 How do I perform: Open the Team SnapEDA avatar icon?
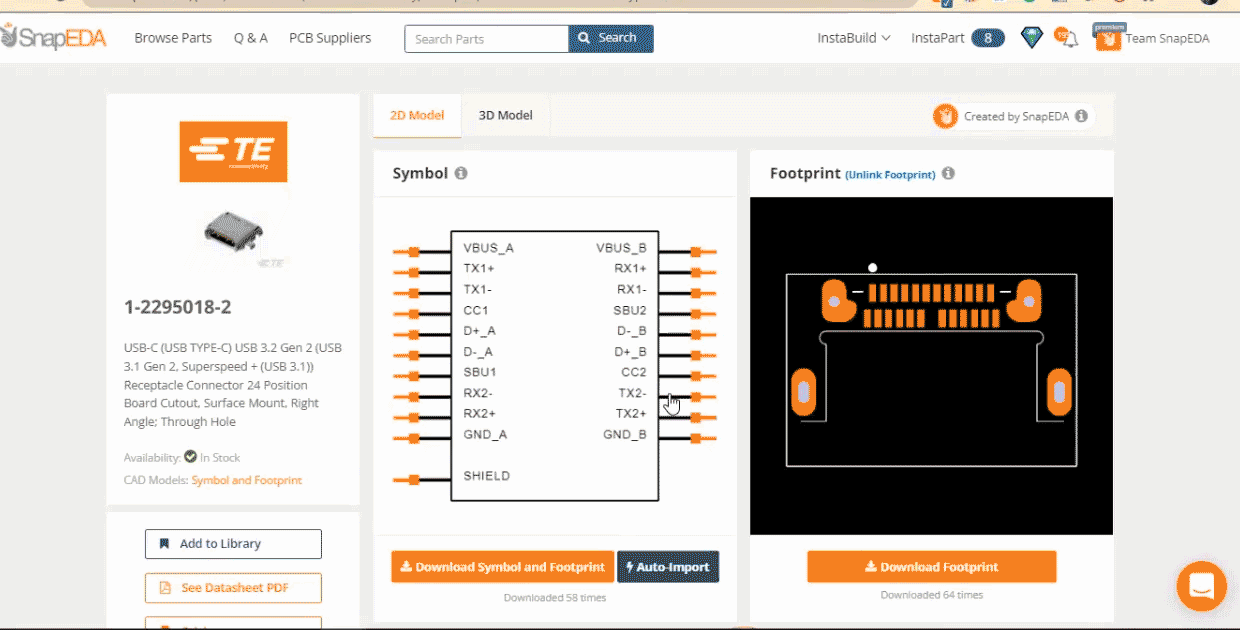tap(1108, 39)
